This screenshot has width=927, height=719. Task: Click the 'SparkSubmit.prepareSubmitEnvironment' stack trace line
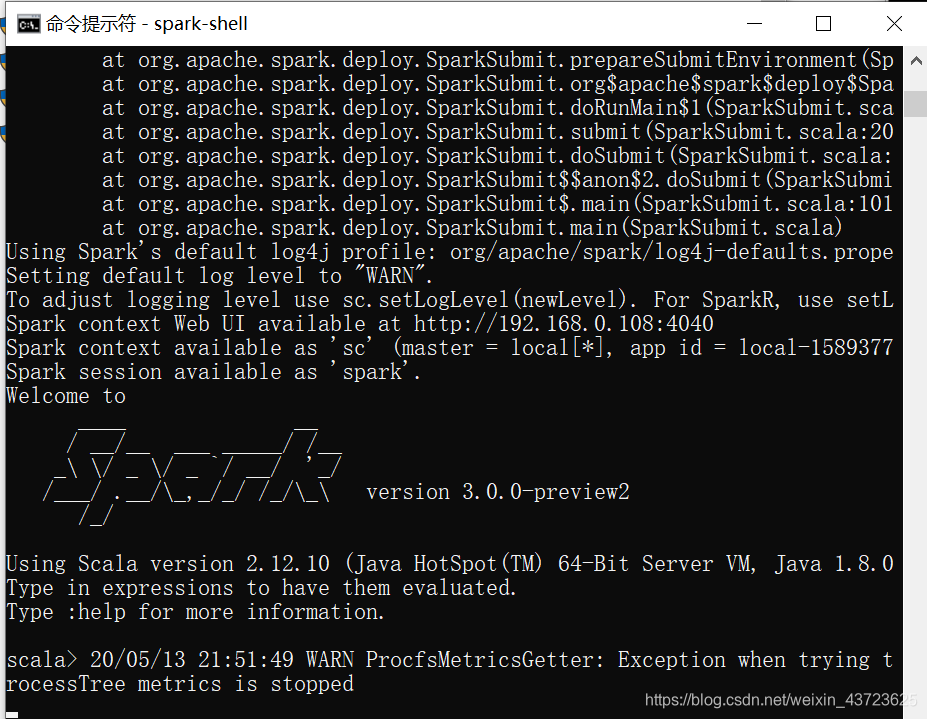(x=498, y=60)
